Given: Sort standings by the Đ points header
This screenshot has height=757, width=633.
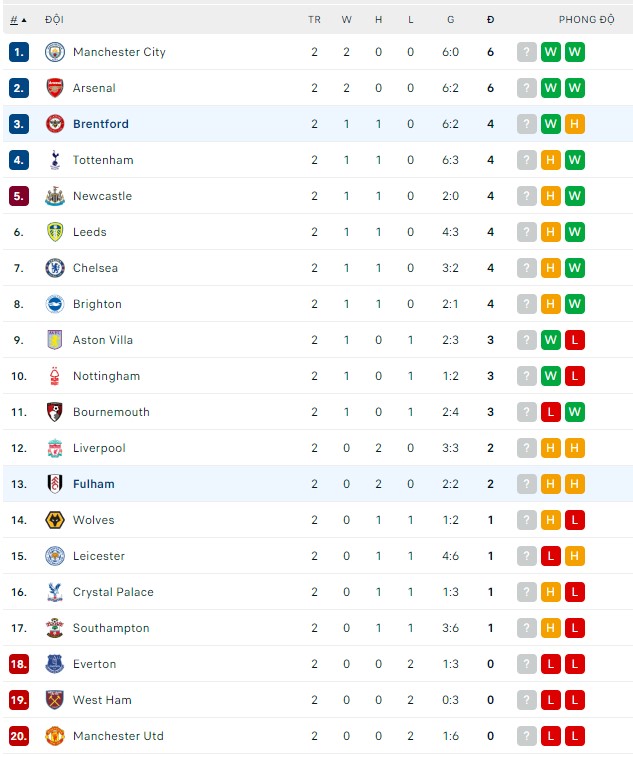Looking at the screenshot, I should [x=490, y=20].
